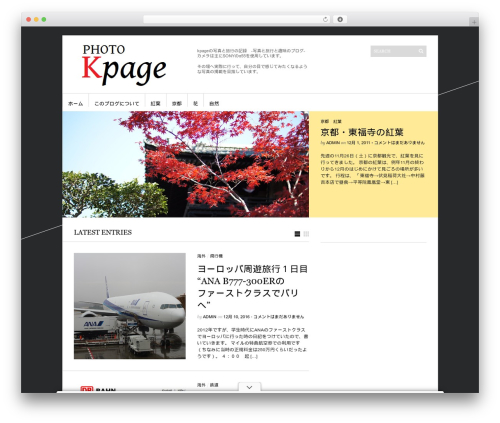The width and height of the screenshot is (500, 423).
Task: Click 飛行機 category tag on ANA post
Action: (x=216, y=256)
